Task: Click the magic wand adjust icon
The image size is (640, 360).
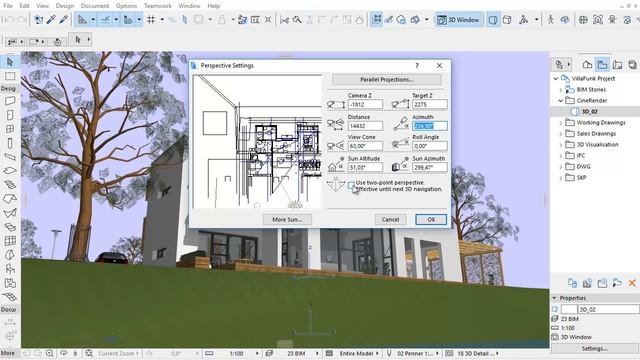Action: coord(297,20)
